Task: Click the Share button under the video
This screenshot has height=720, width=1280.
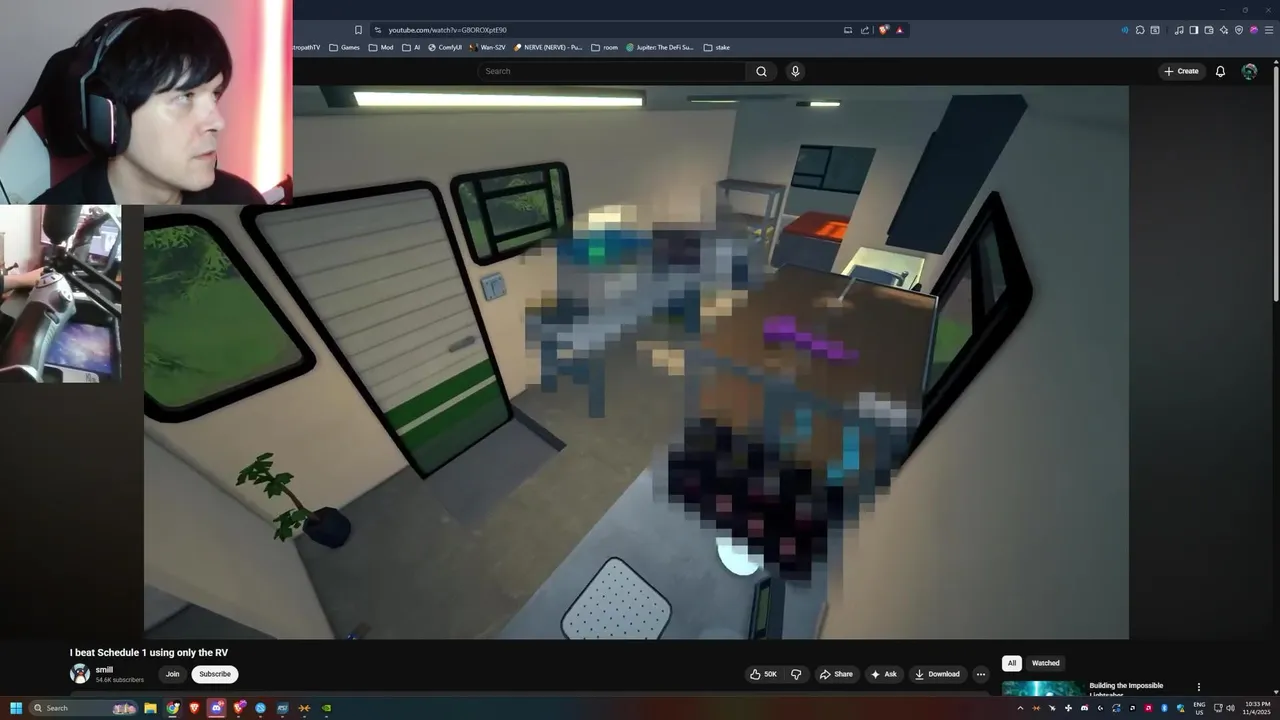Action: tap(836, 674)
